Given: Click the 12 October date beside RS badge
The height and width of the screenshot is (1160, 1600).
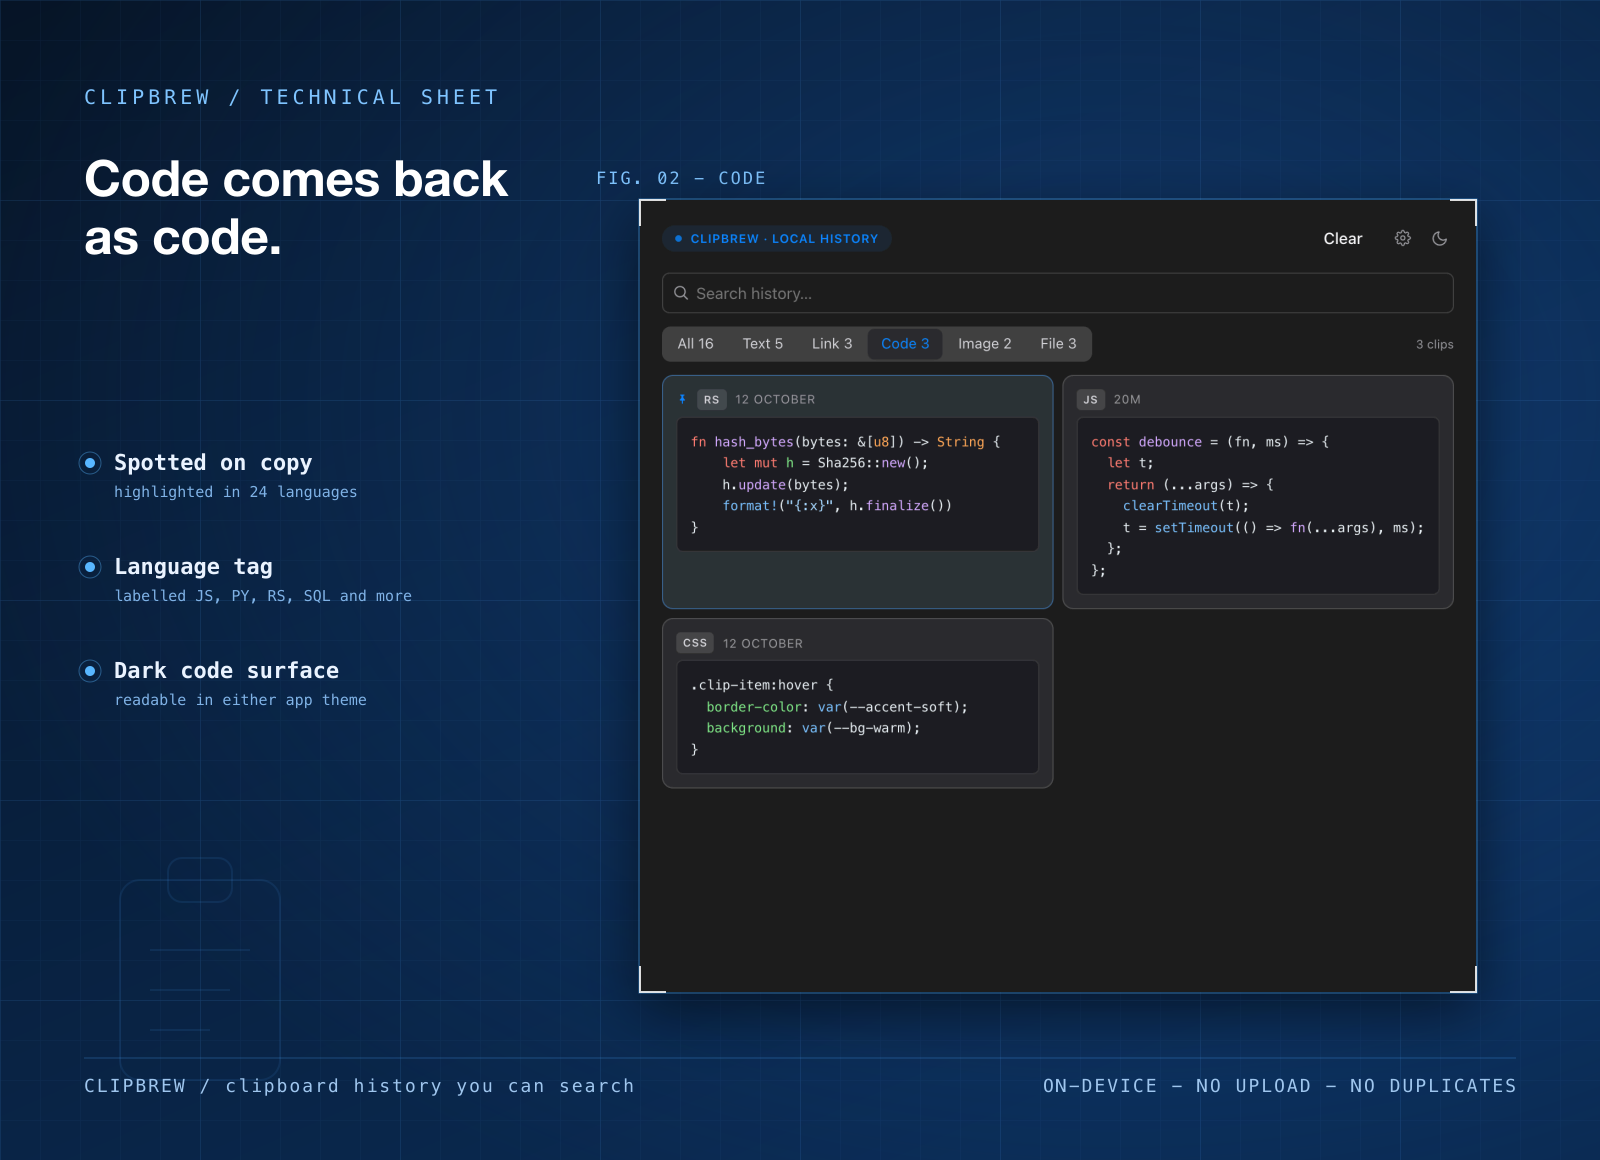Looking at the screenshot, I should click(775, 399).
